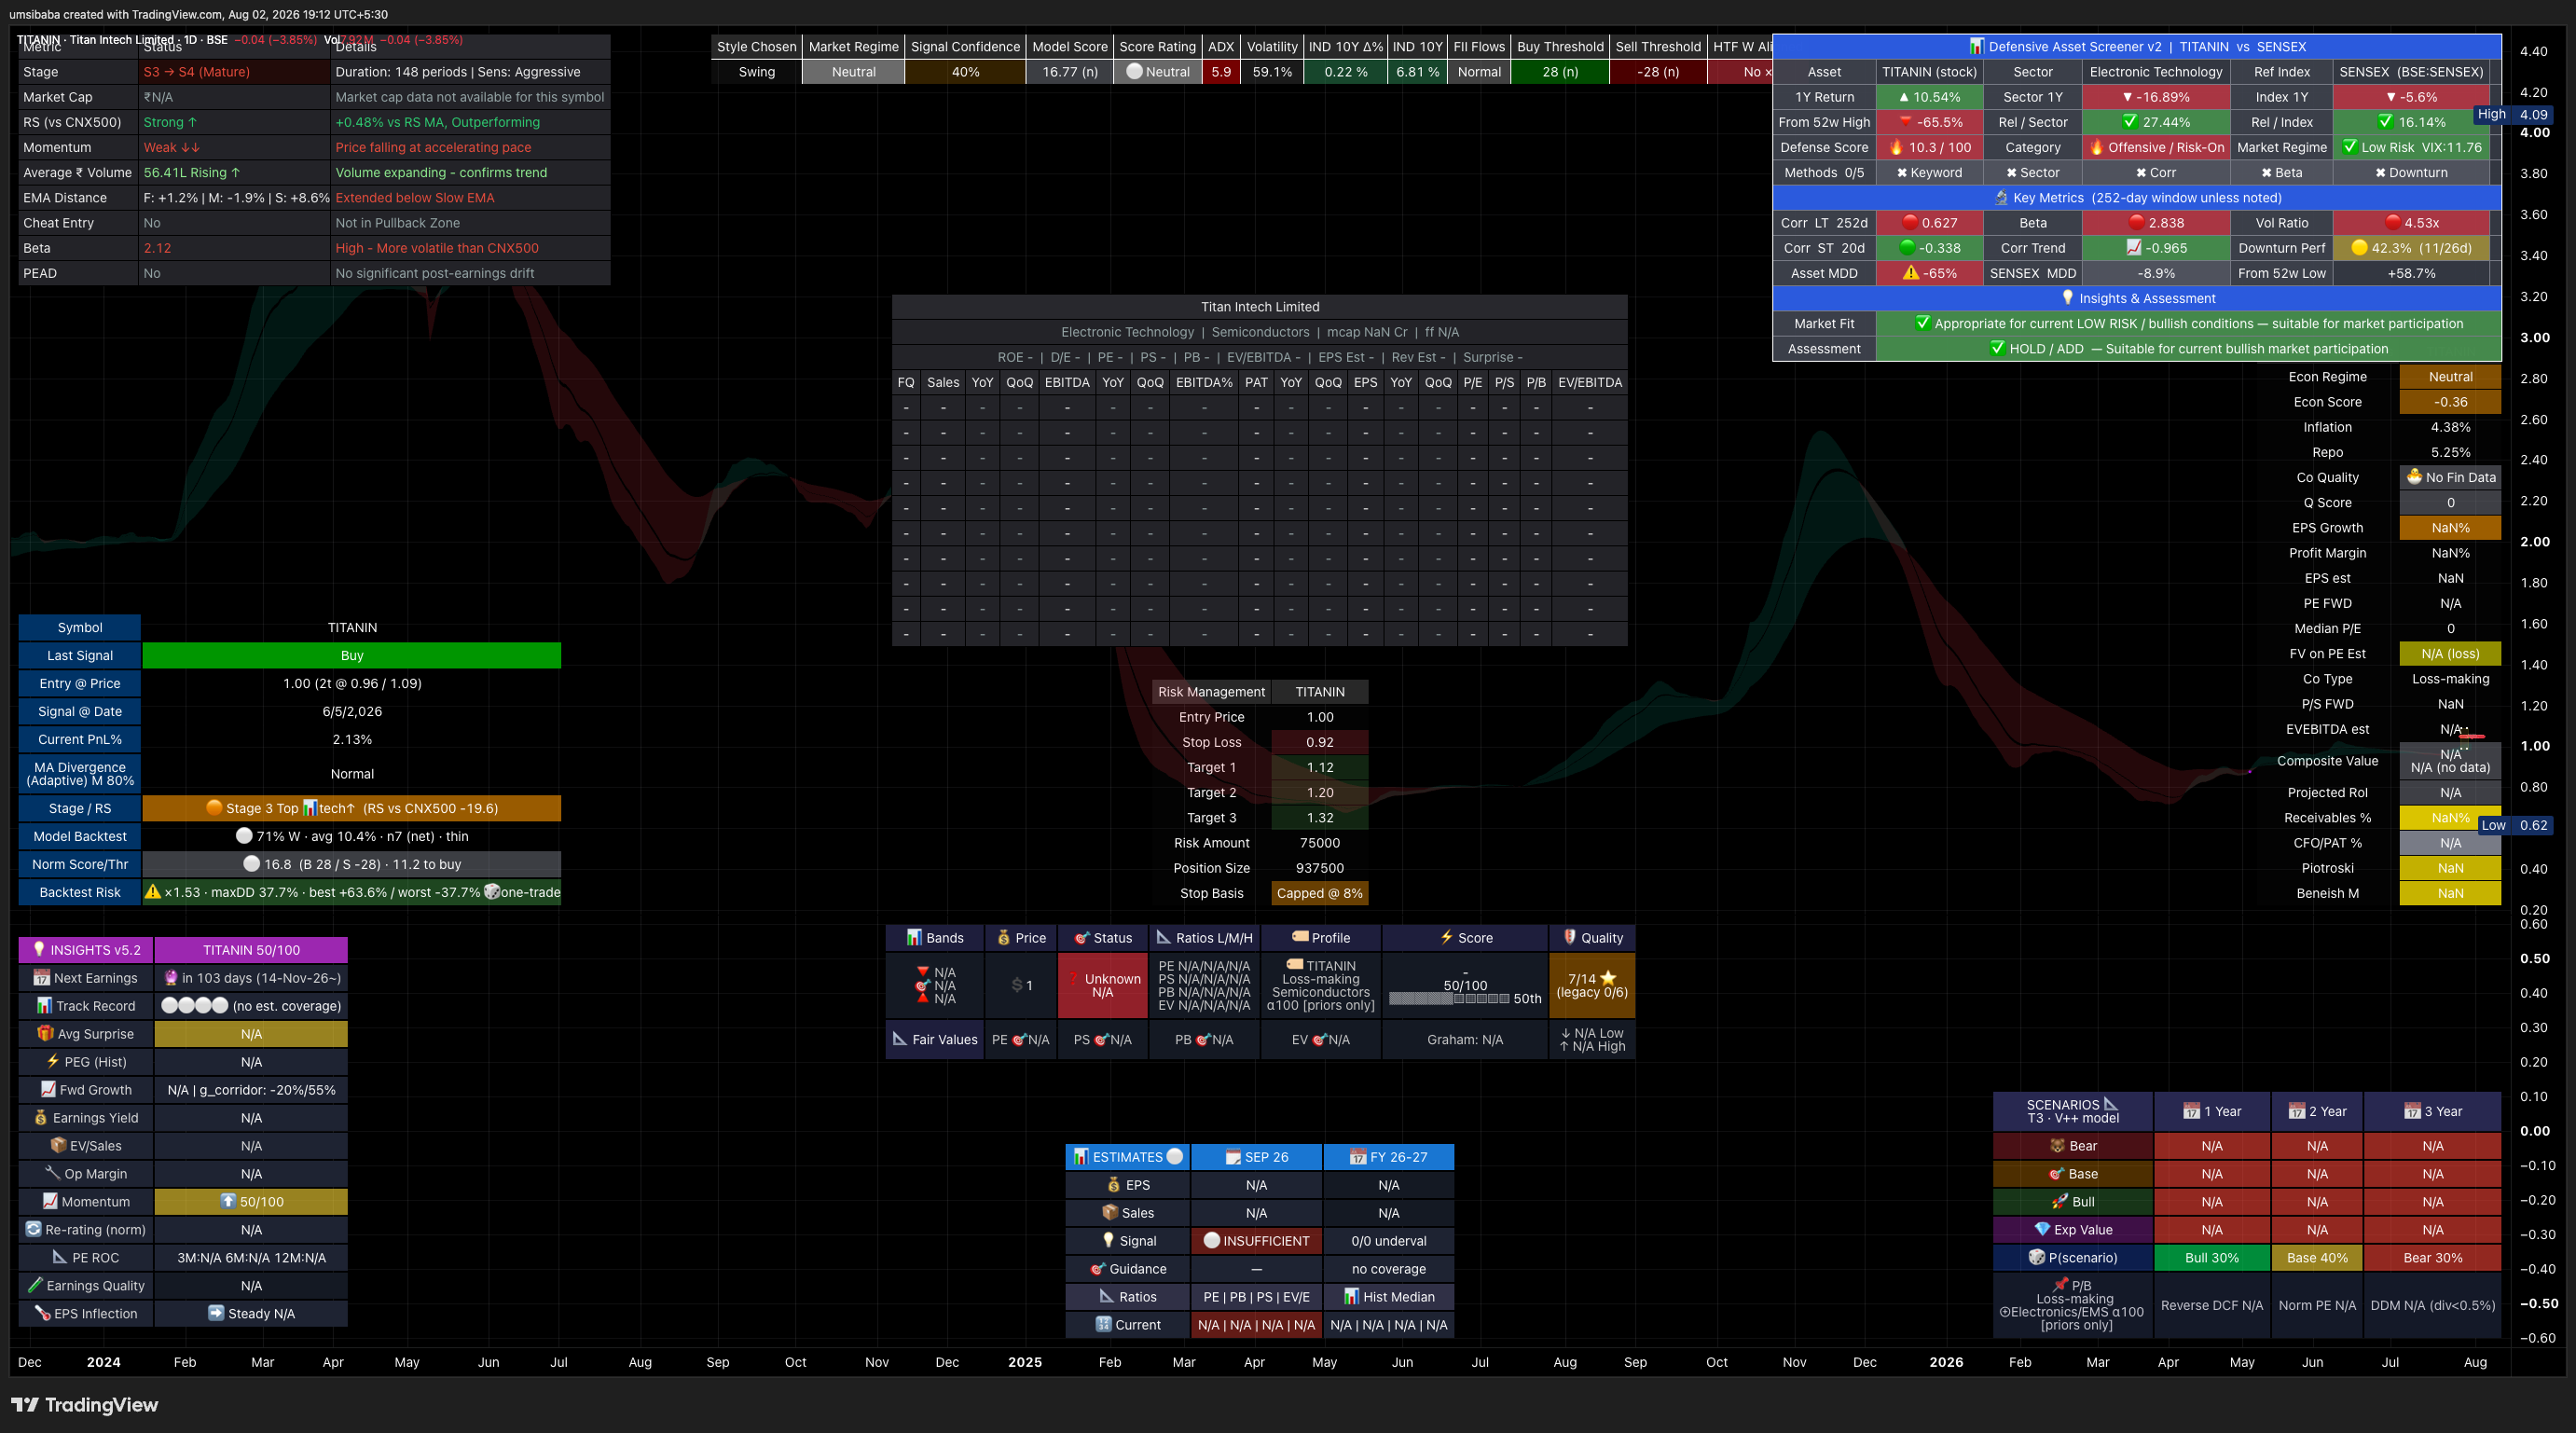Click the calendar icon beside Next Earnings
This screenshot has height=1433, width=2576.
pos(41,978)
